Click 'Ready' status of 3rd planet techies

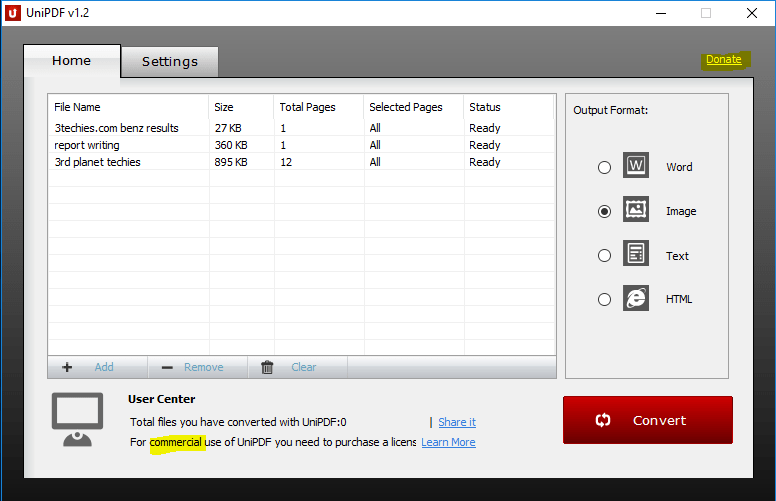pos(485,162)
